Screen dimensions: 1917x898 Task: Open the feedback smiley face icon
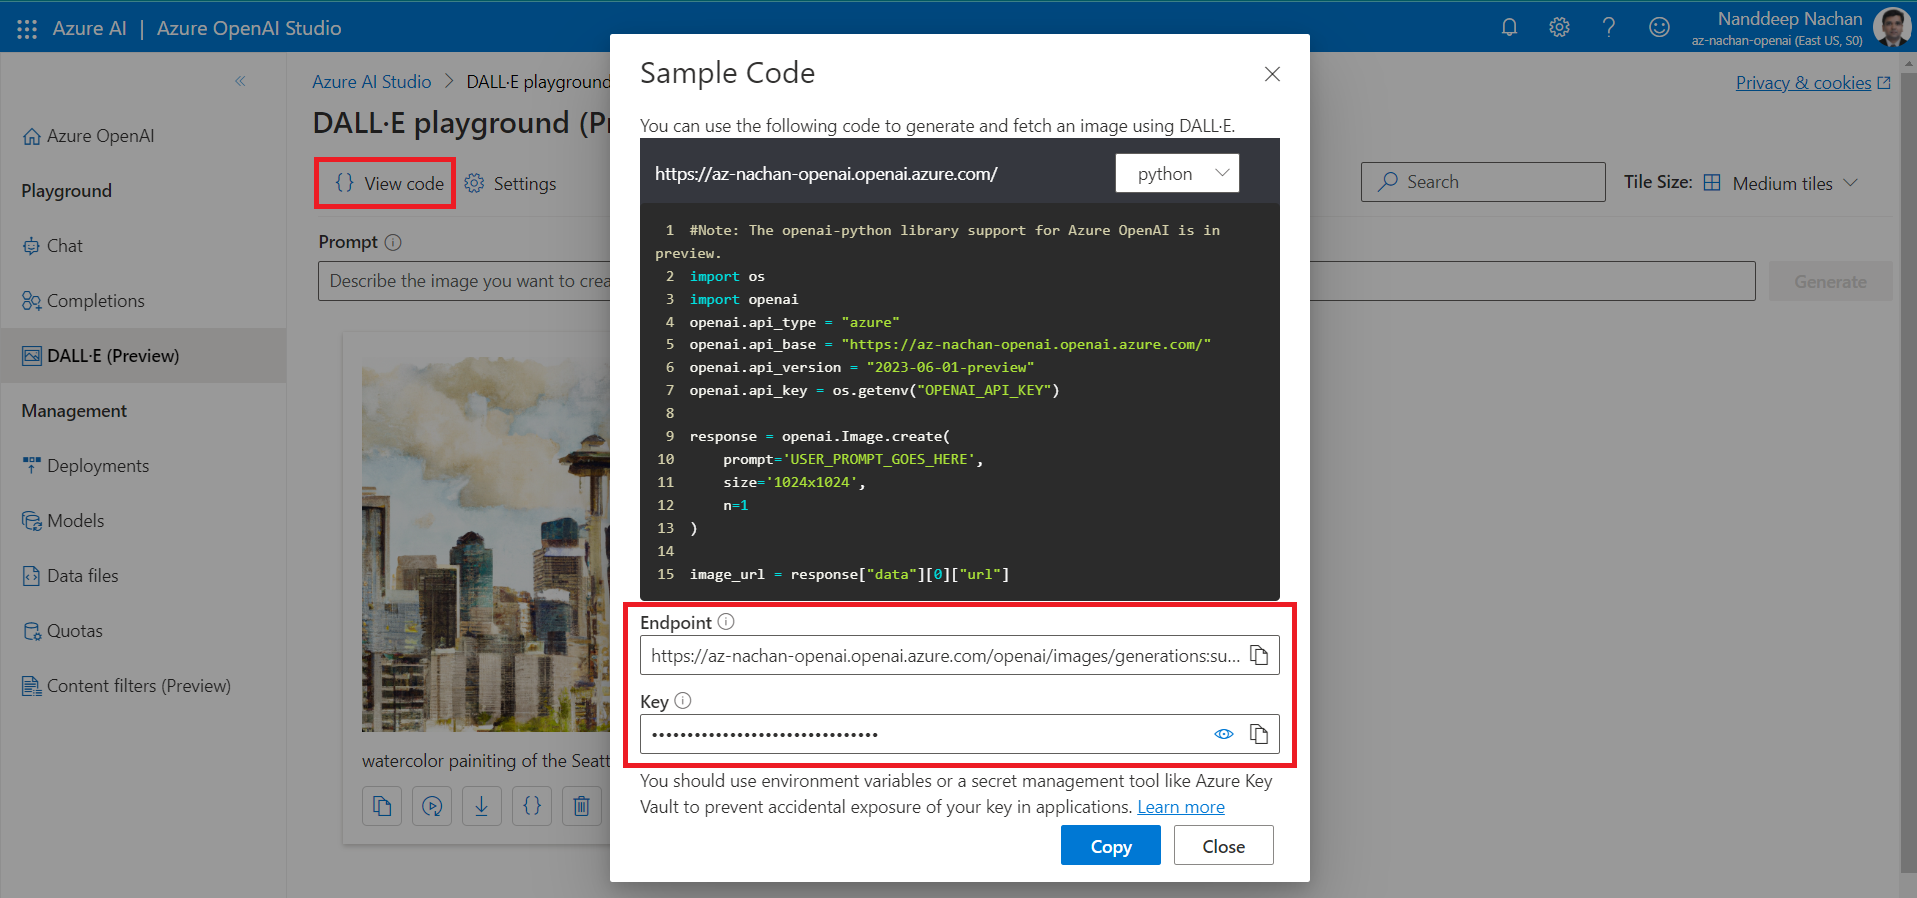(x=1659, y=27)
